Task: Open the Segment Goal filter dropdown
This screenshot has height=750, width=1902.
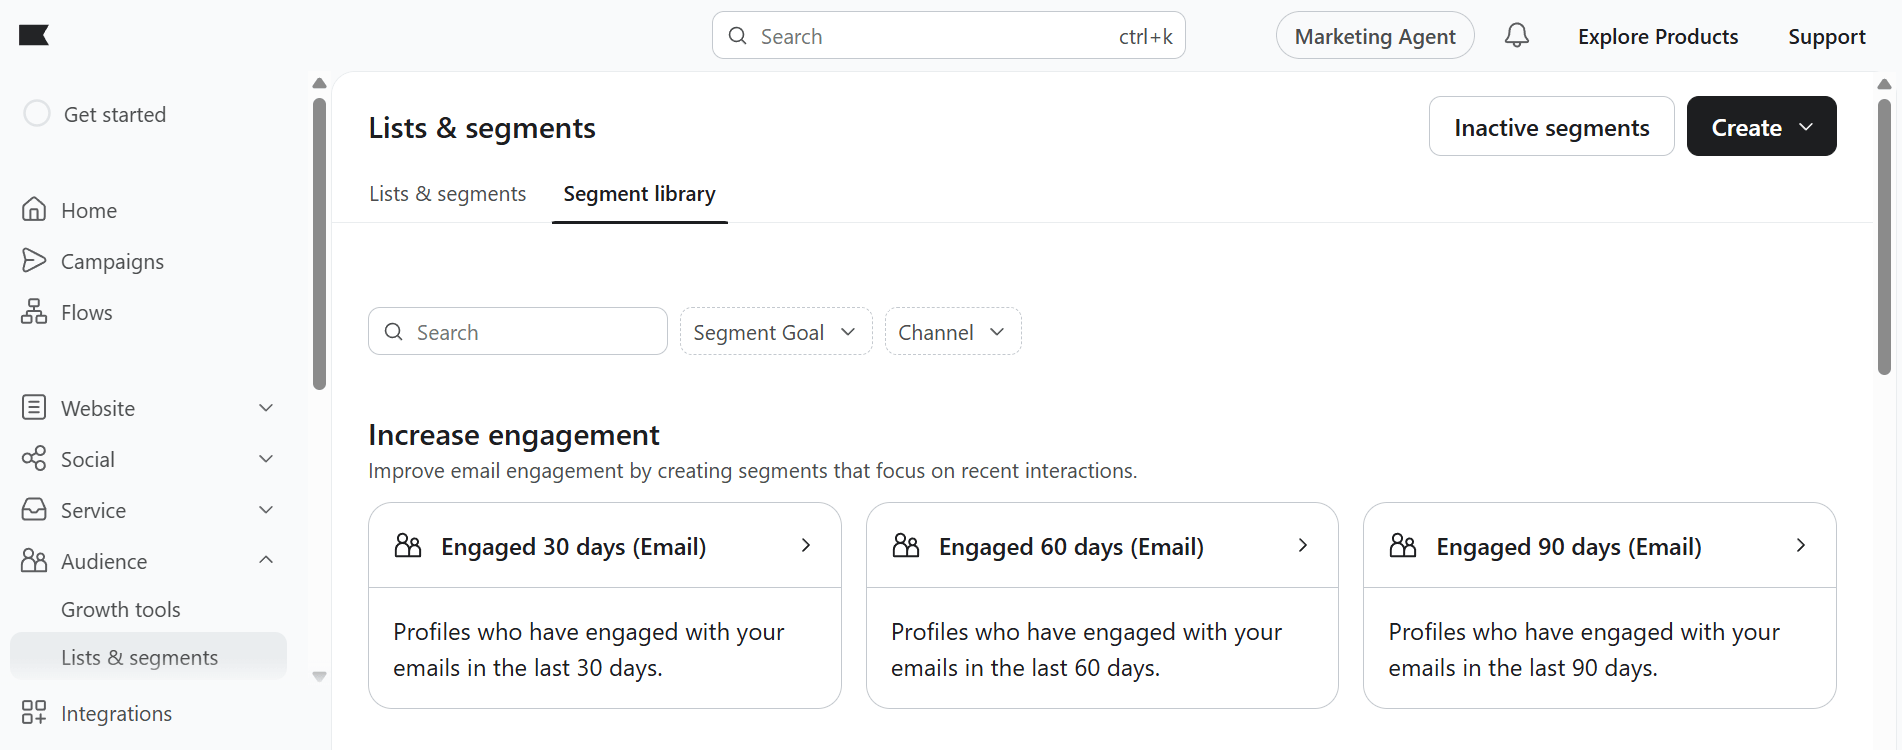Action: [x=776, y=331]
